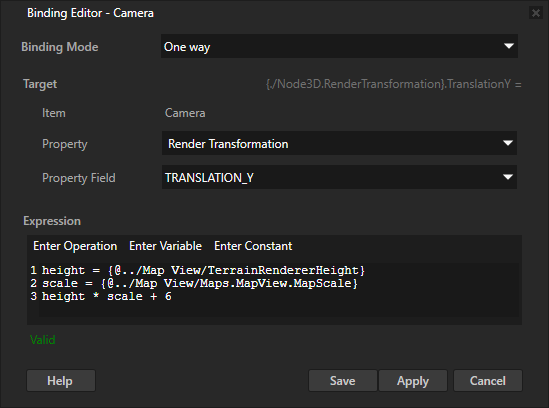Click the Camera item value

pos(185,113)
